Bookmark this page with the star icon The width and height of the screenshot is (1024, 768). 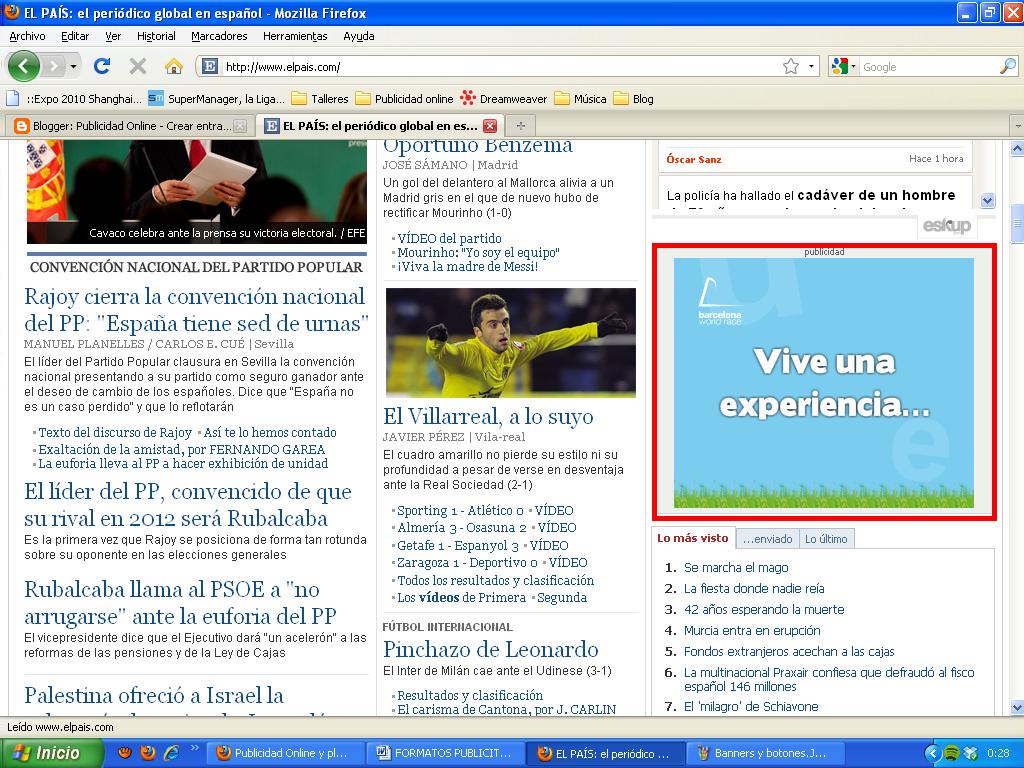point(790,66)
